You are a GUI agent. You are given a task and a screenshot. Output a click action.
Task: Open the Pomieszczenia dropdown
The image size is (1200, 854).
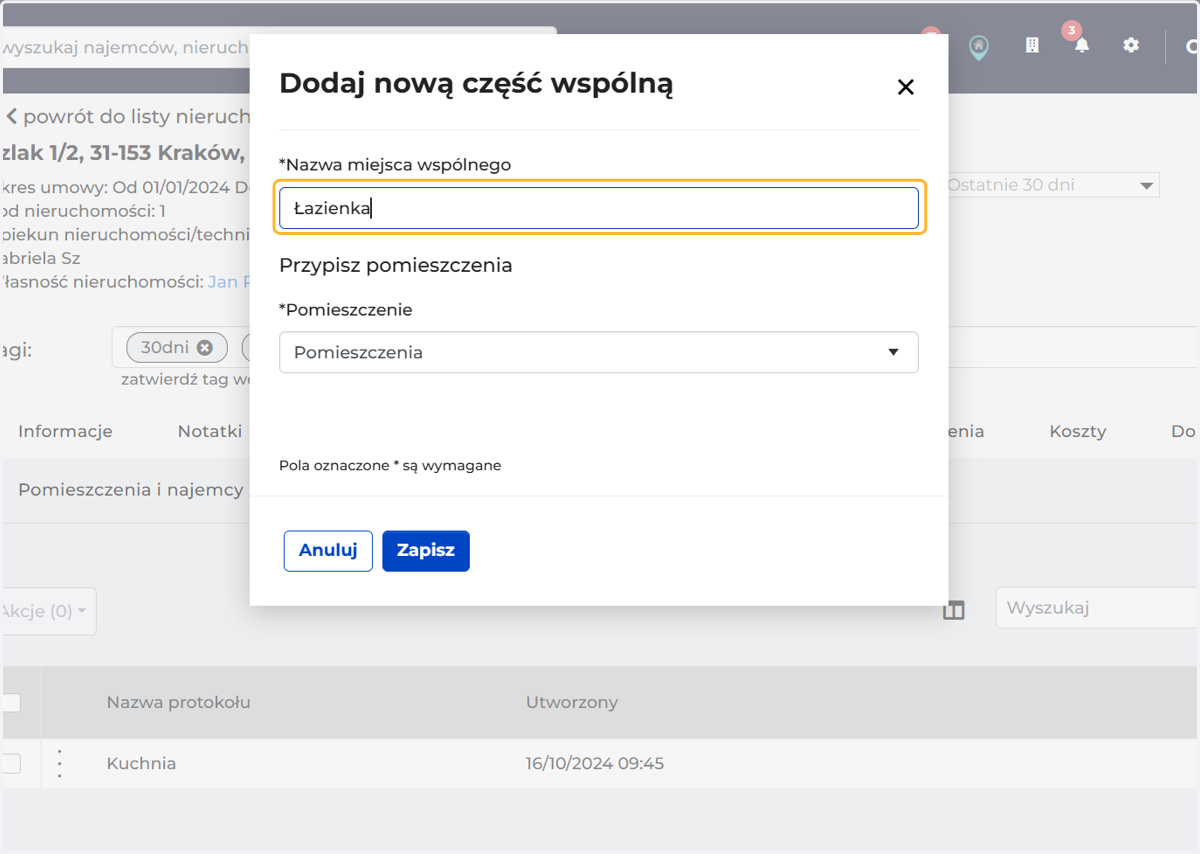pyautogui.click(x=598, y=352)
